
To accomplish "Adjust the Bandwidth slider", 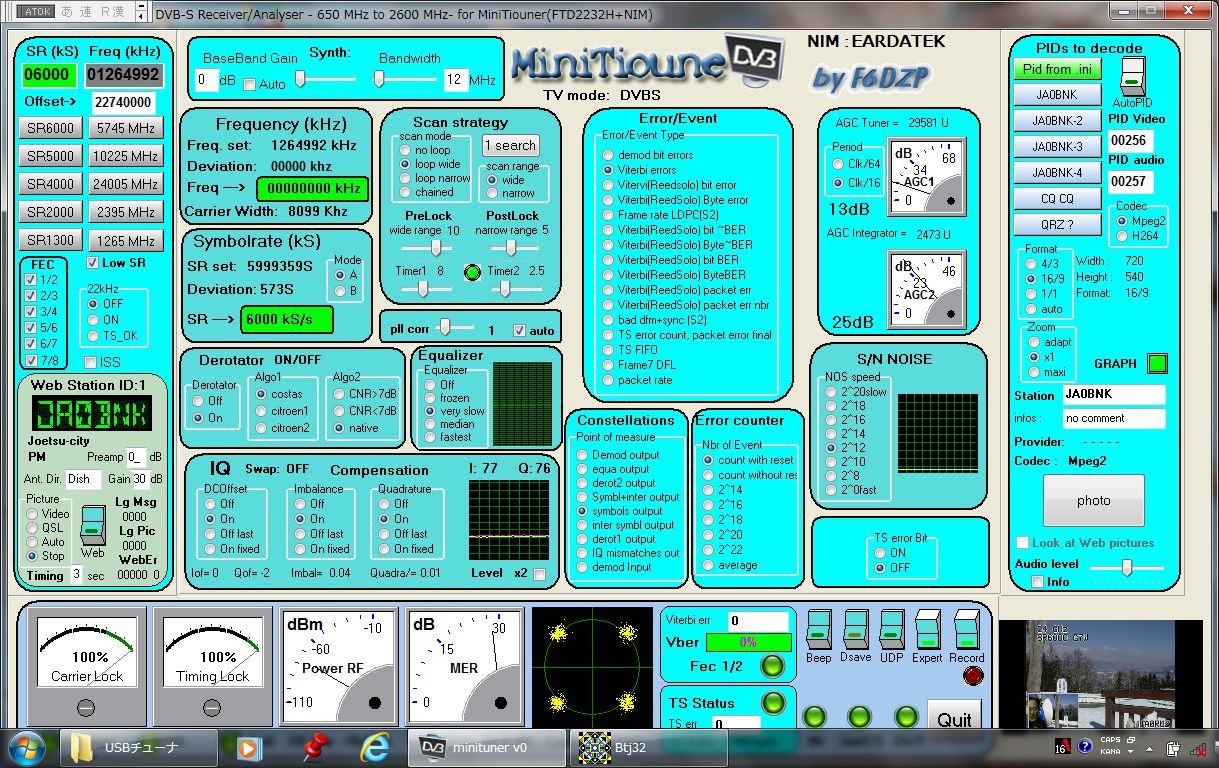I will [405, 79].
